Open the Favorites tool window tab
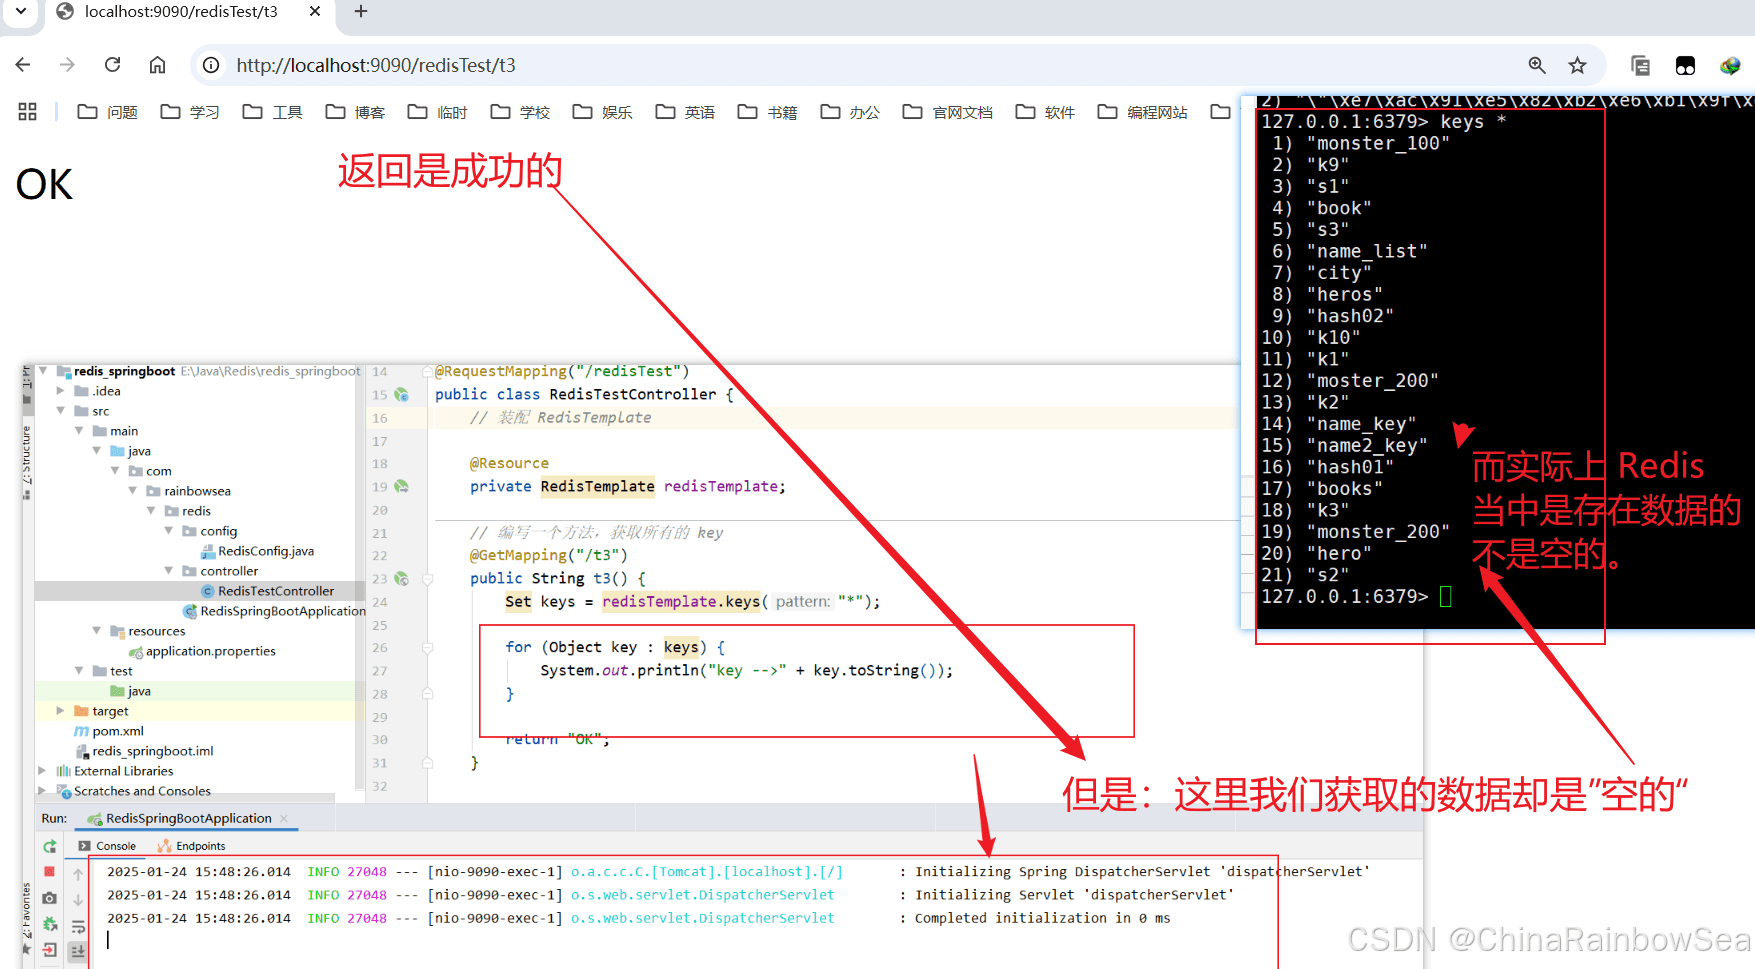 point(26,920)
